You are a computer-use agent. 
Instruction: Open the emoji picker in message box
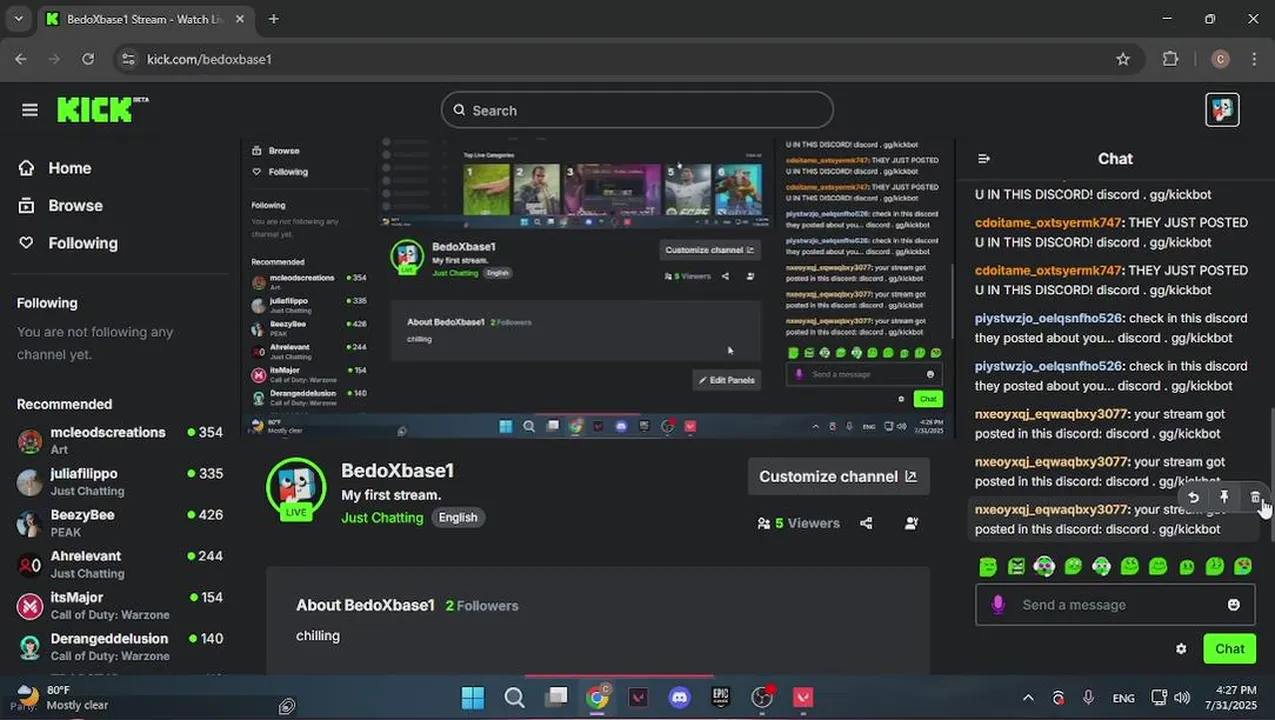[1233, 605]
